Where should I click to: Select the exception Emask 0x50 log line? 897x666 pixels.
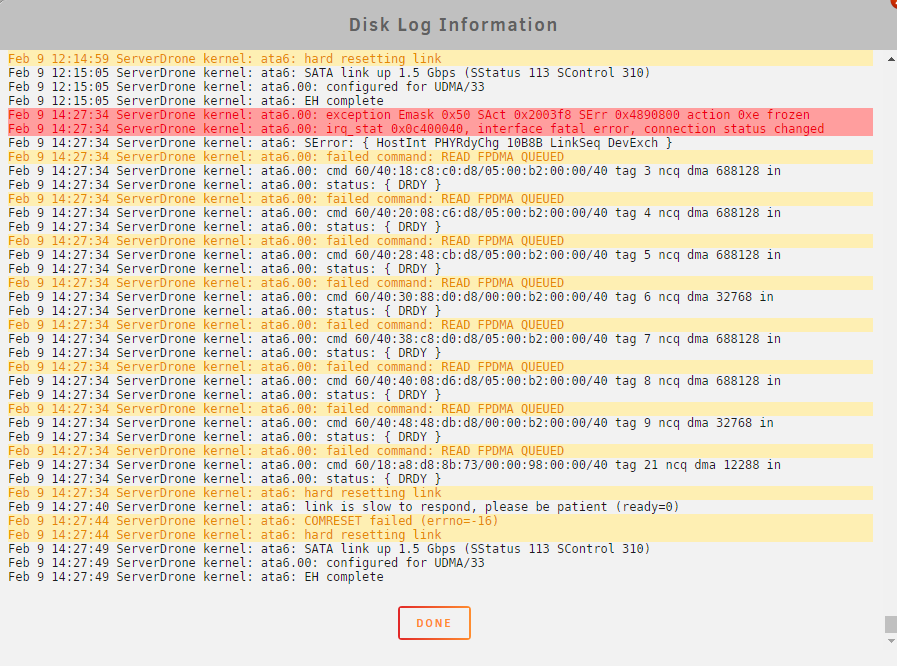pyautogui.click(x=440, y=115)
